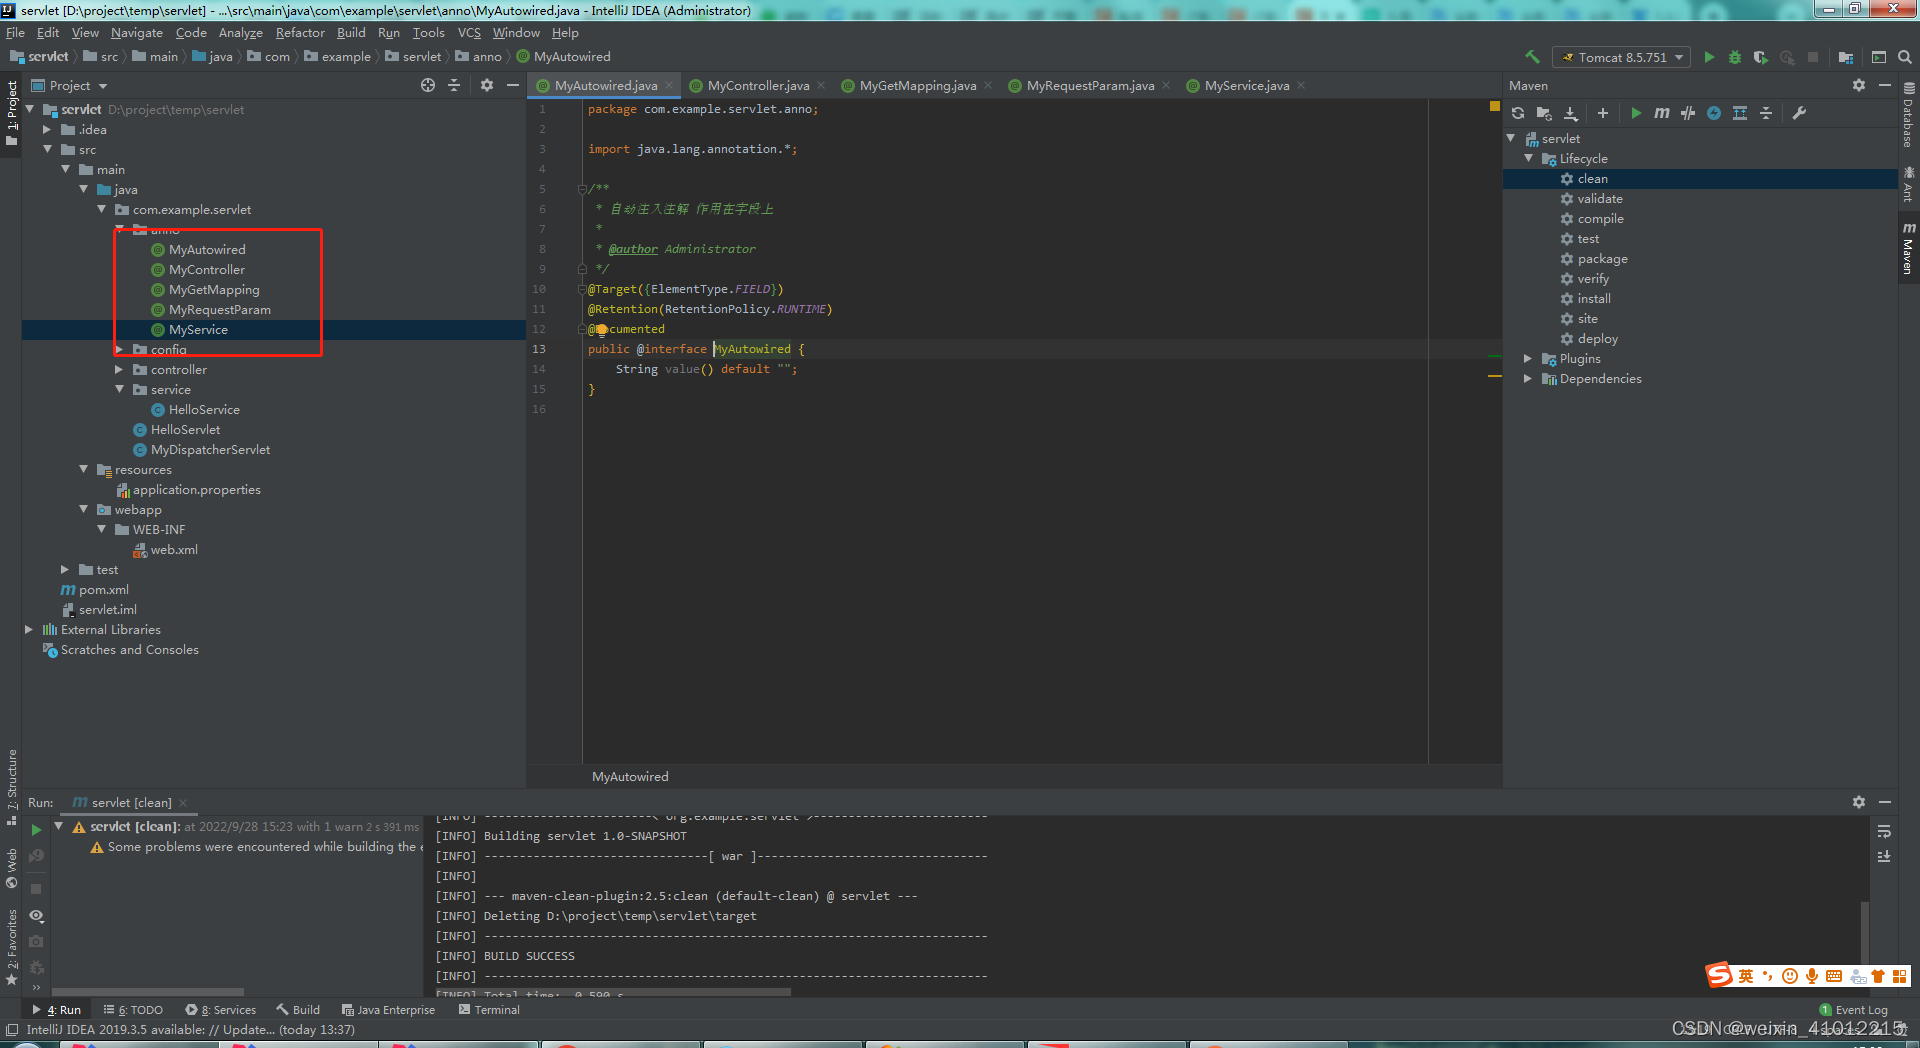
Task: Open Project panel gear settings
Action: point(487,85)
